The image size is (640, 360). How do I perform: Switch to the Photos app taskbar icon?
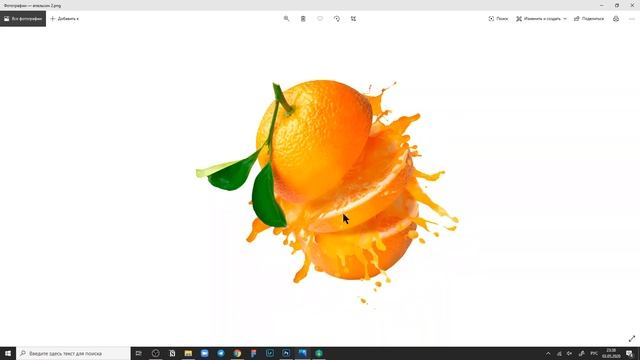point(302,353)
